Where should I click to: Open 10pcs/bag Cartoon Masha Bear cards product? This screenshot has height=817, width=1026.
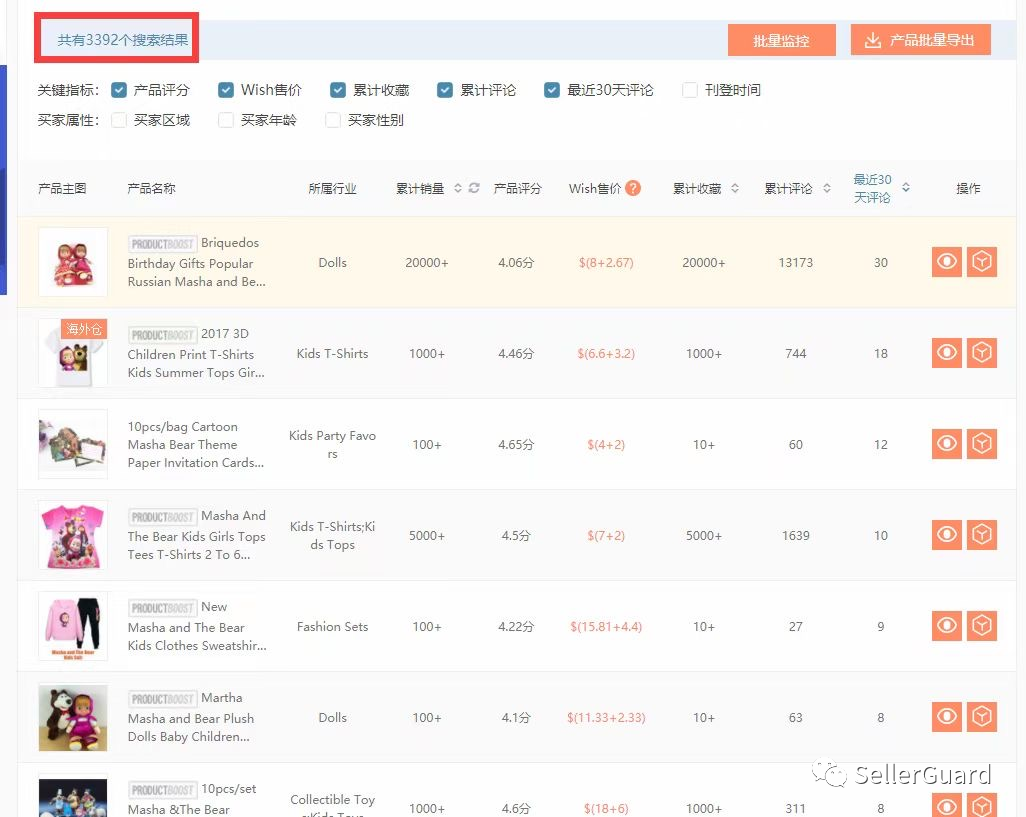[x=196, y=444]
